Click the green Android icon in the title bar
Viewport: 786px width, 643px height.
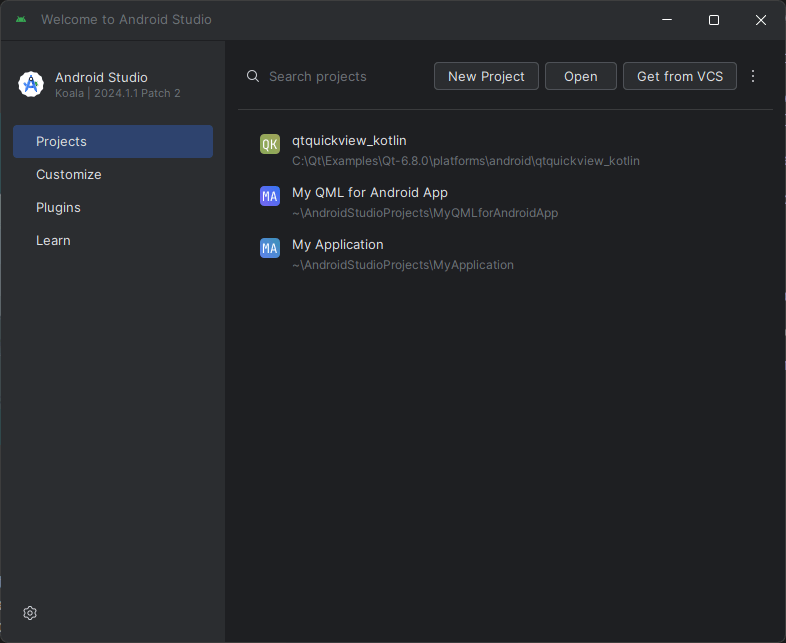click(x=21, y=20)
